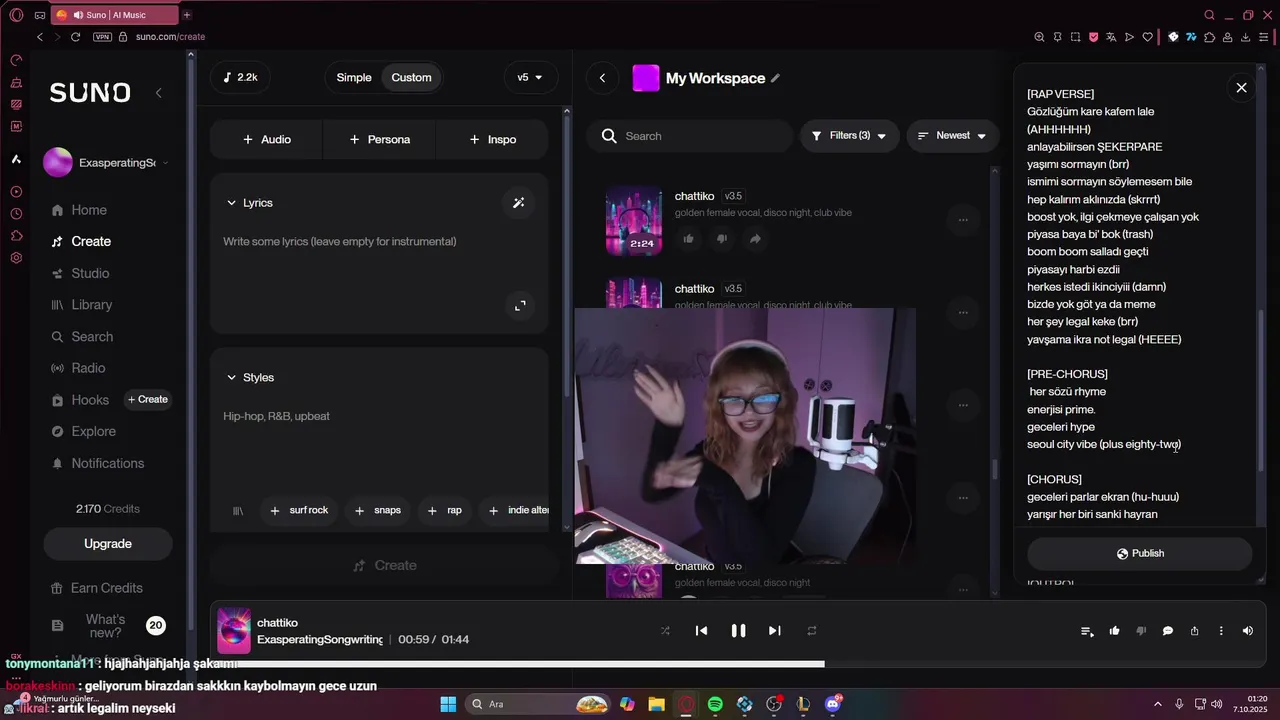1280x720 pixels.
Task: Skip to previous track
Action: coord(701,630)
